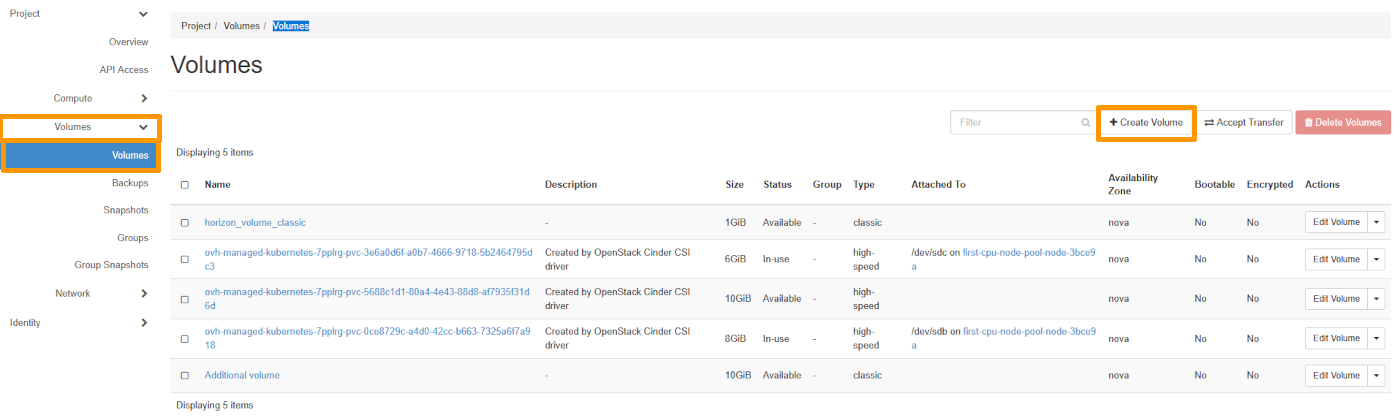Viewport: 1400px width, 418px height.
Task: Expand the Identity sidebar section
Action: coord(144,322)
